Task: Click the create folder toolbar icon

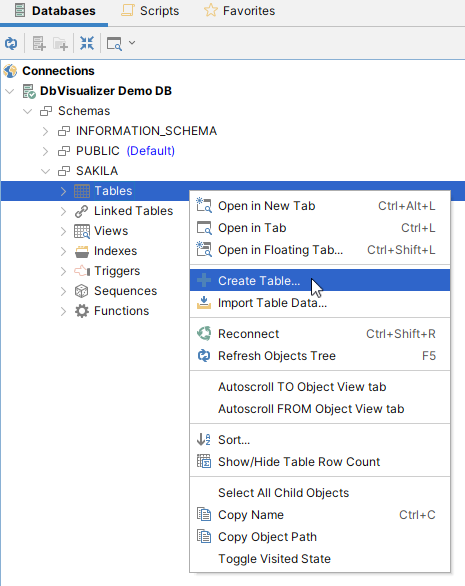Action: click(x=60, y=43)
